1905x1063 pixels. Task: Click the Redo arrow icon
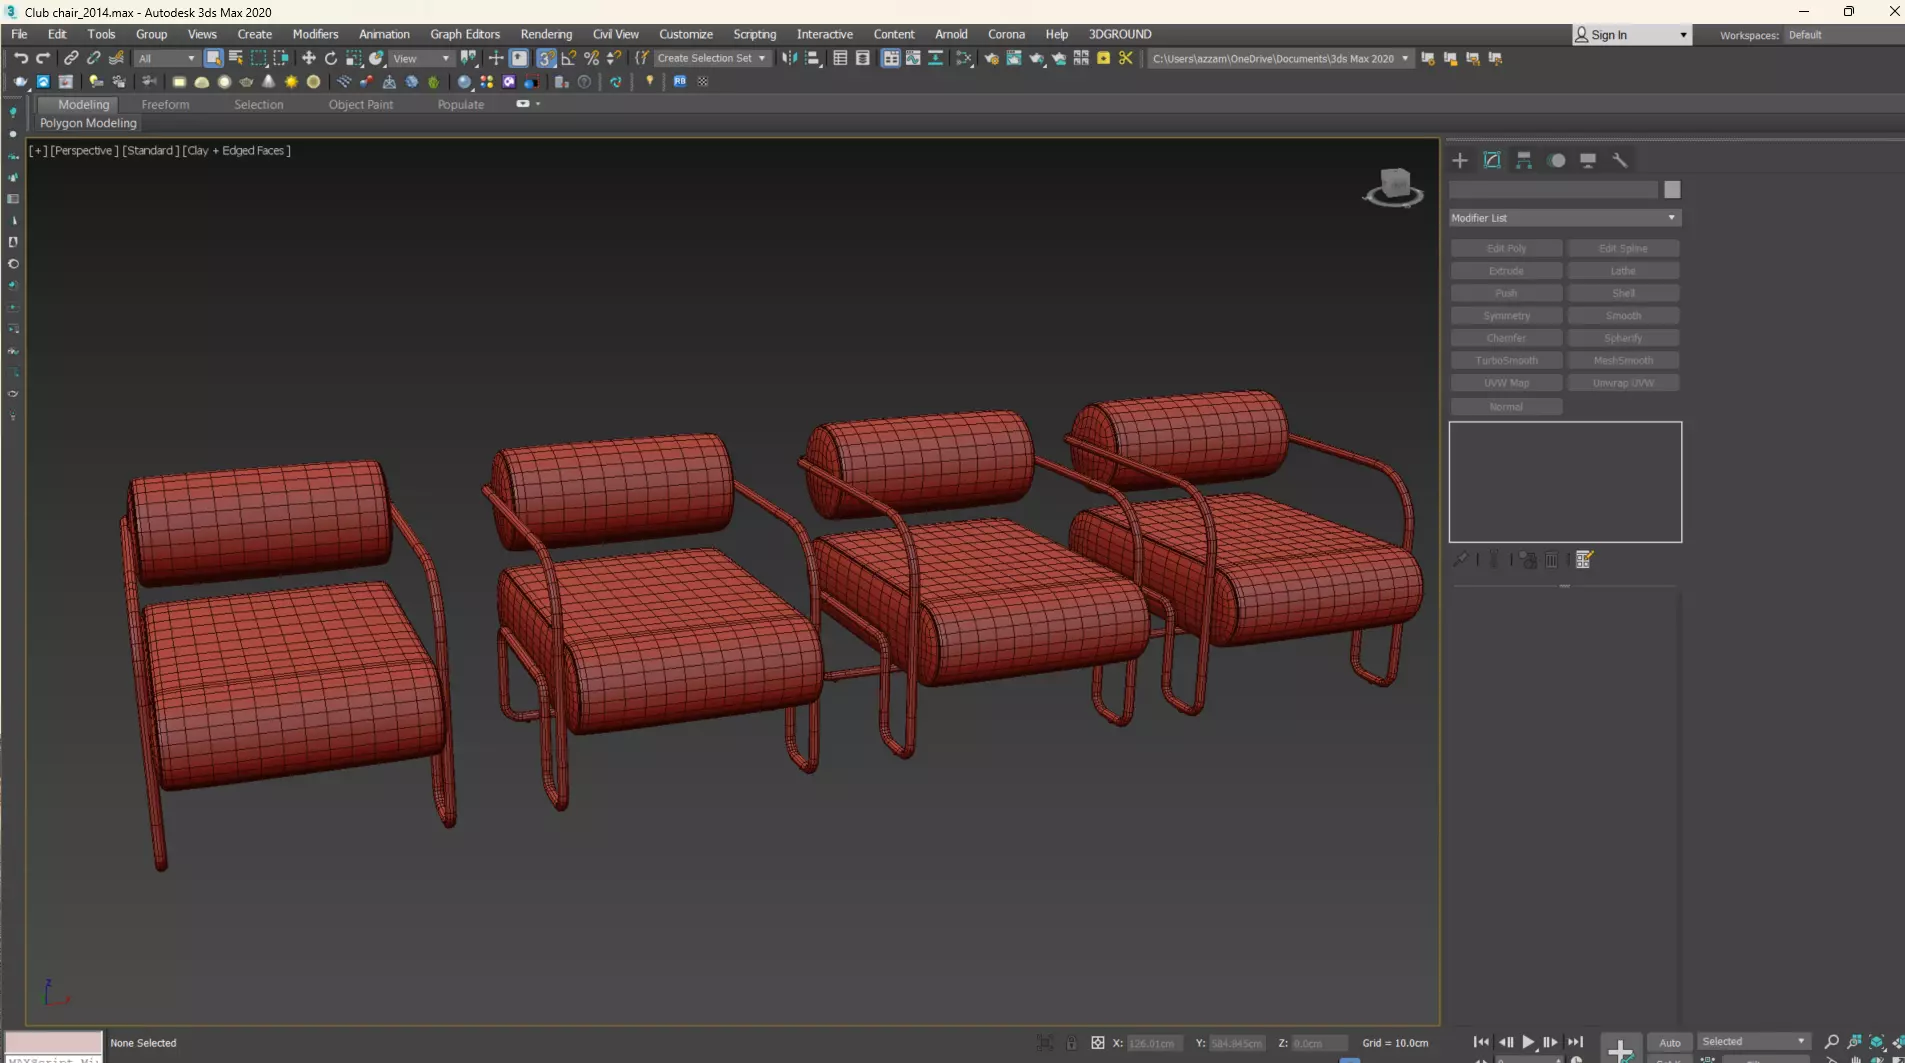pos(43,58)
